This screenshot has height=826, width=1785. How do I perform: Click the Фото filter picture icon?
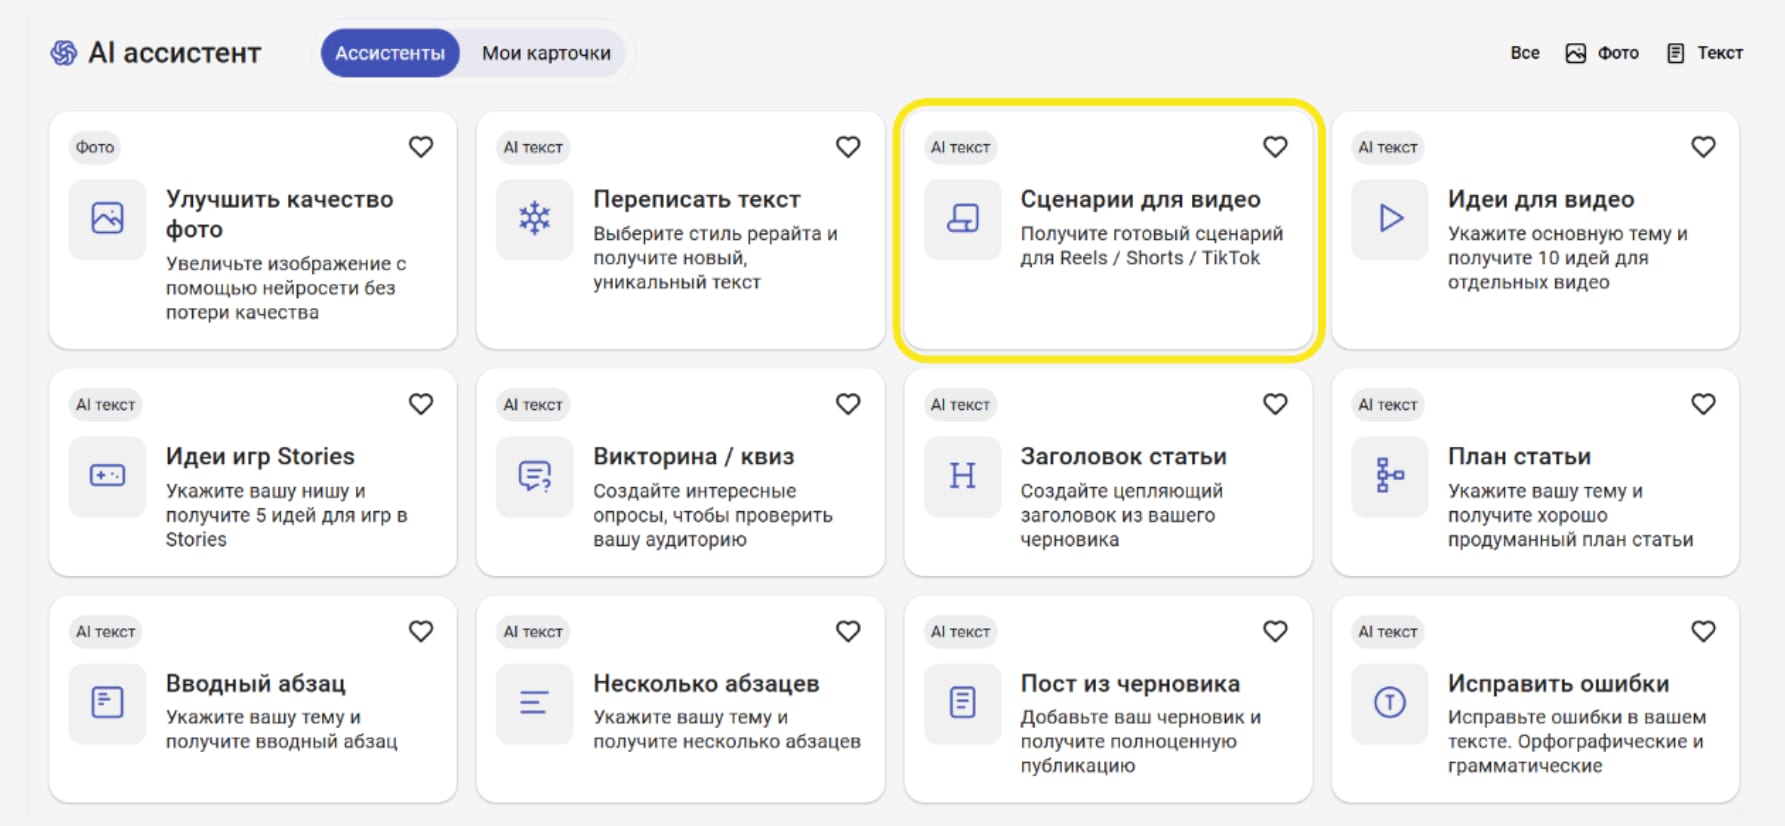(1576, 53)
